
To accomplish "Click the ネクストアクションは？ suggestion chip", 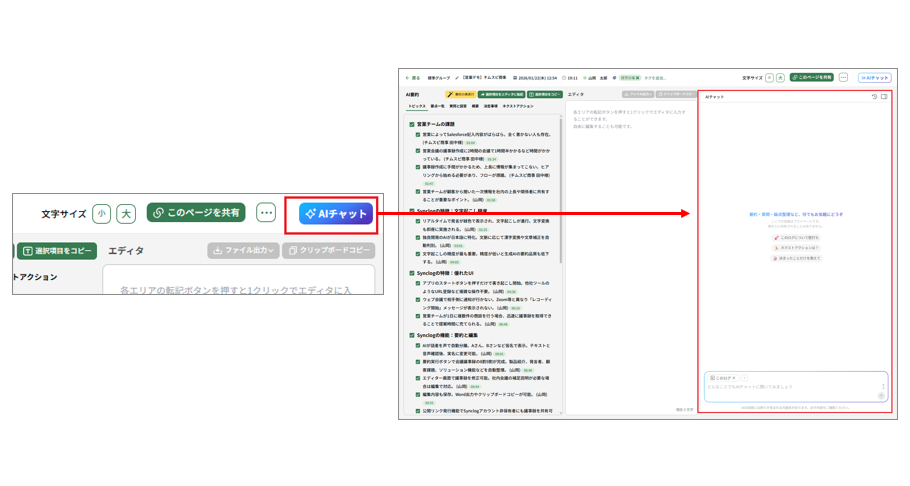I will (796, 248).
